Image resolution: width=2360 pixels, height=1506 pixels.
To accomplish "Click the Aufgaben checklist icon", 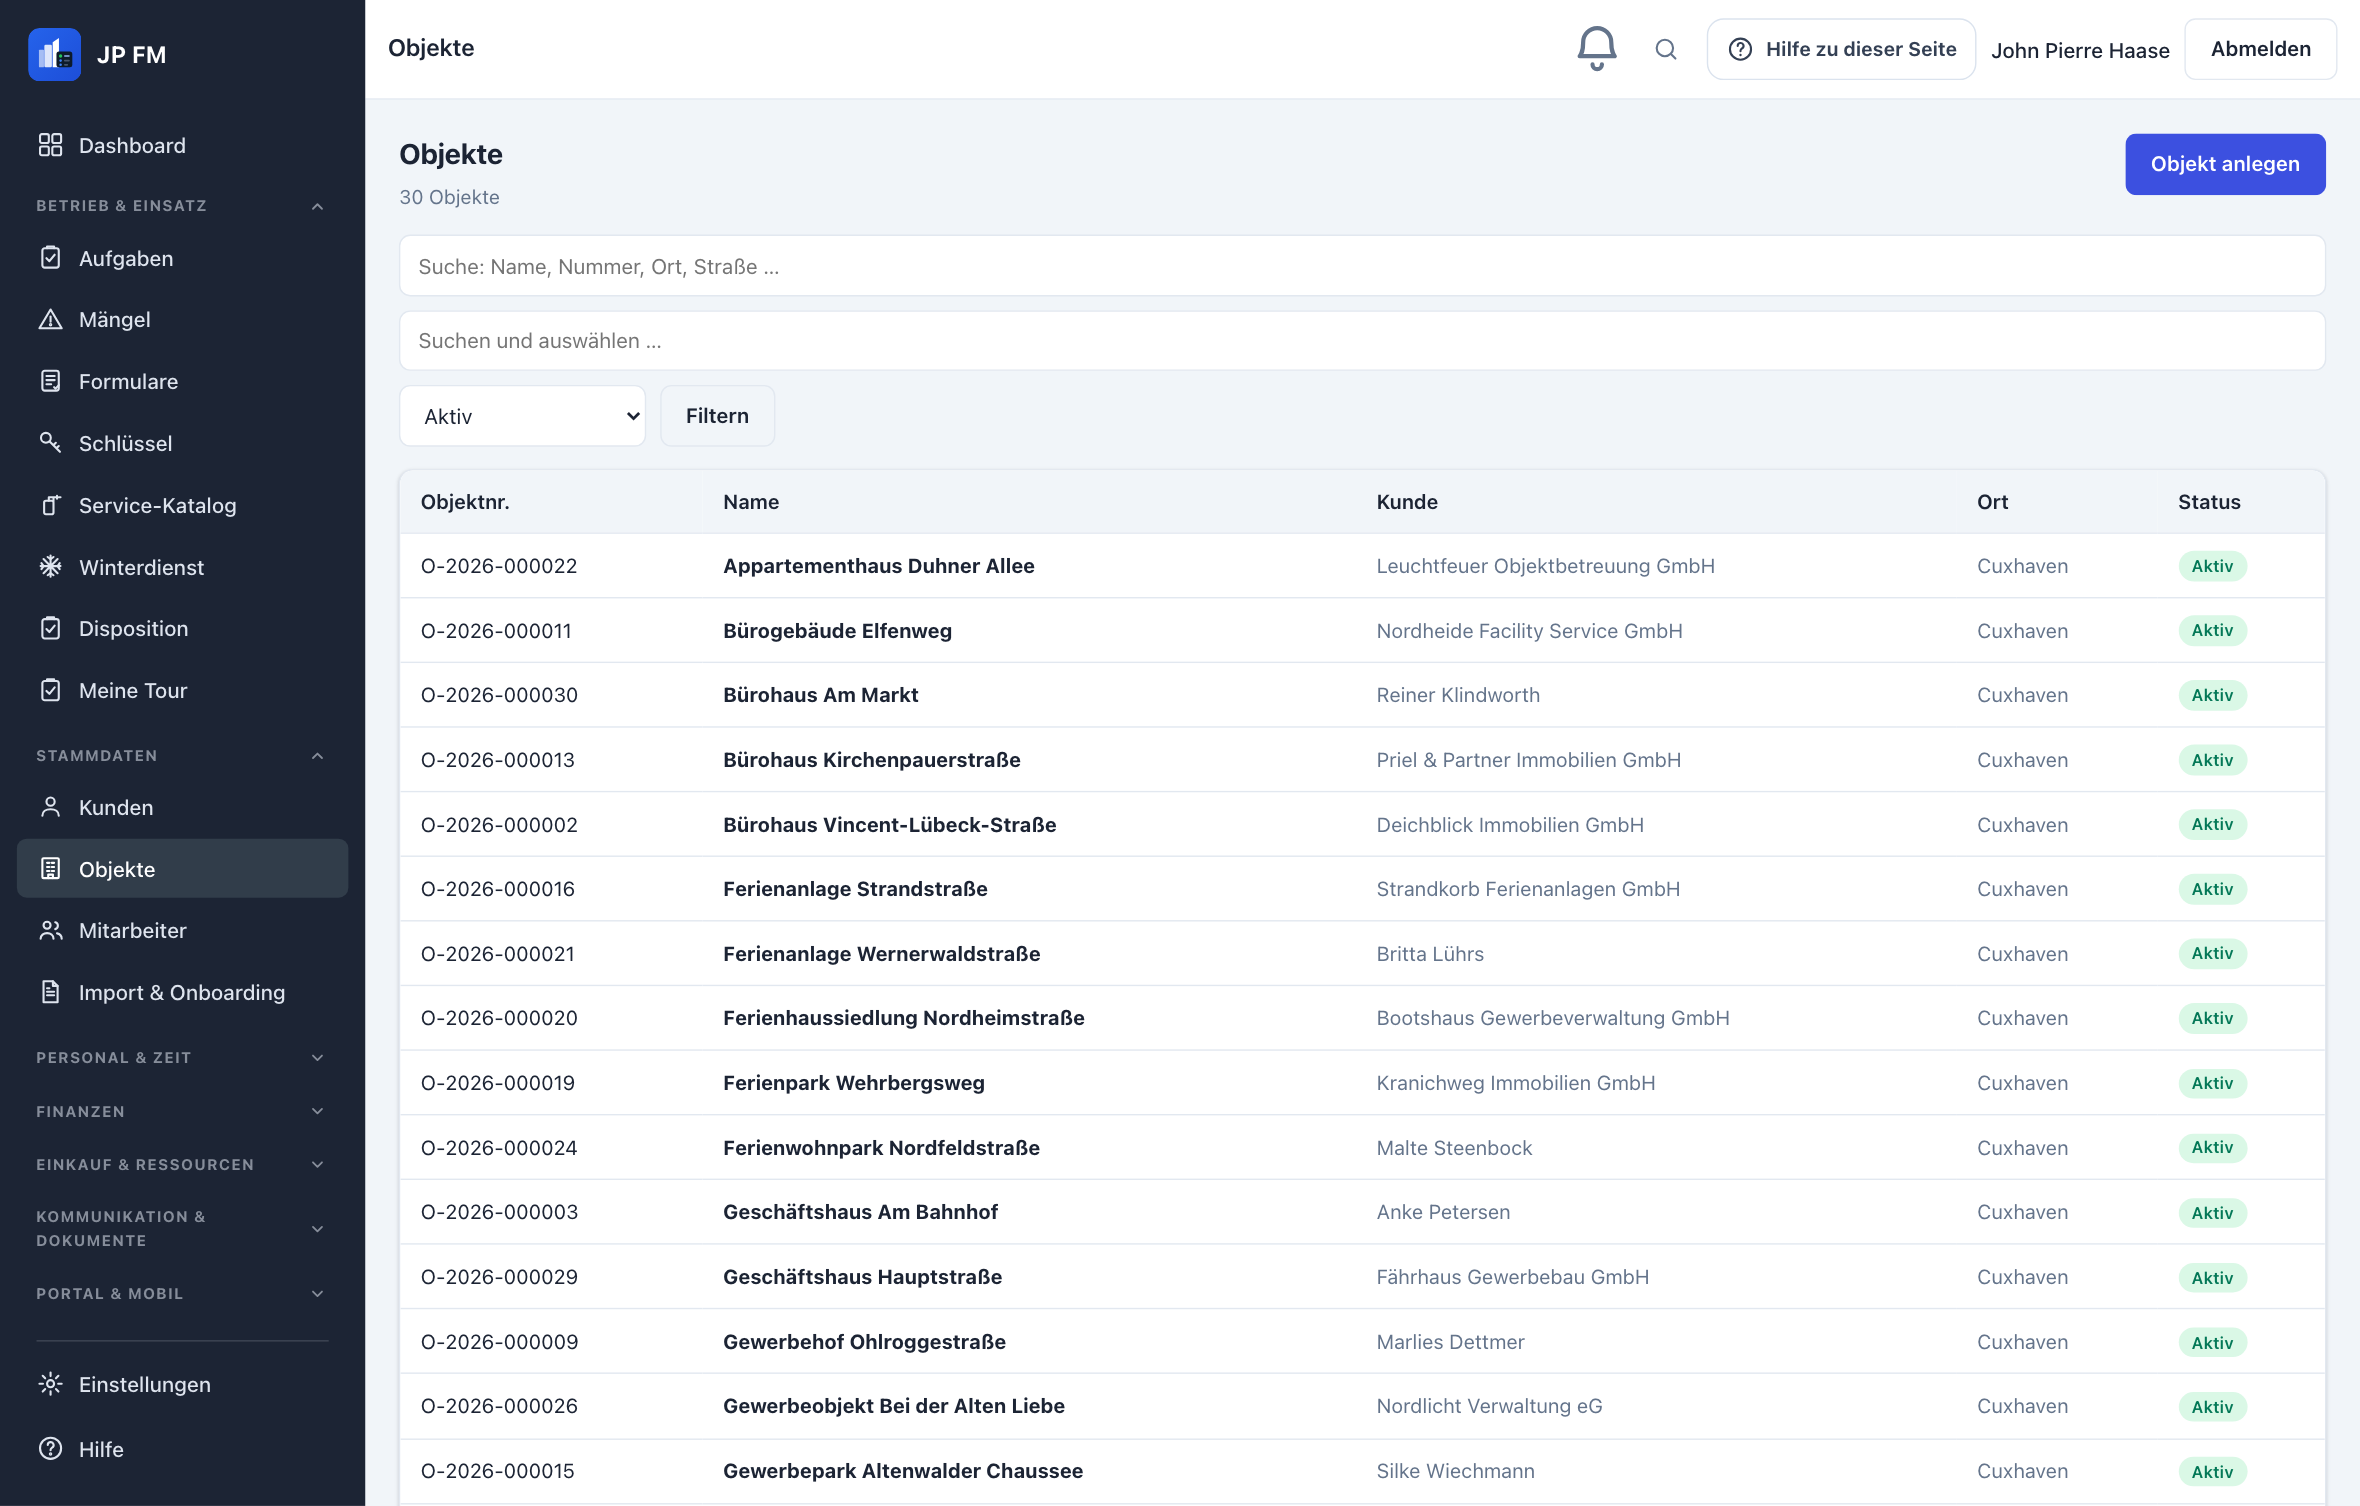I will coord(50,258).
